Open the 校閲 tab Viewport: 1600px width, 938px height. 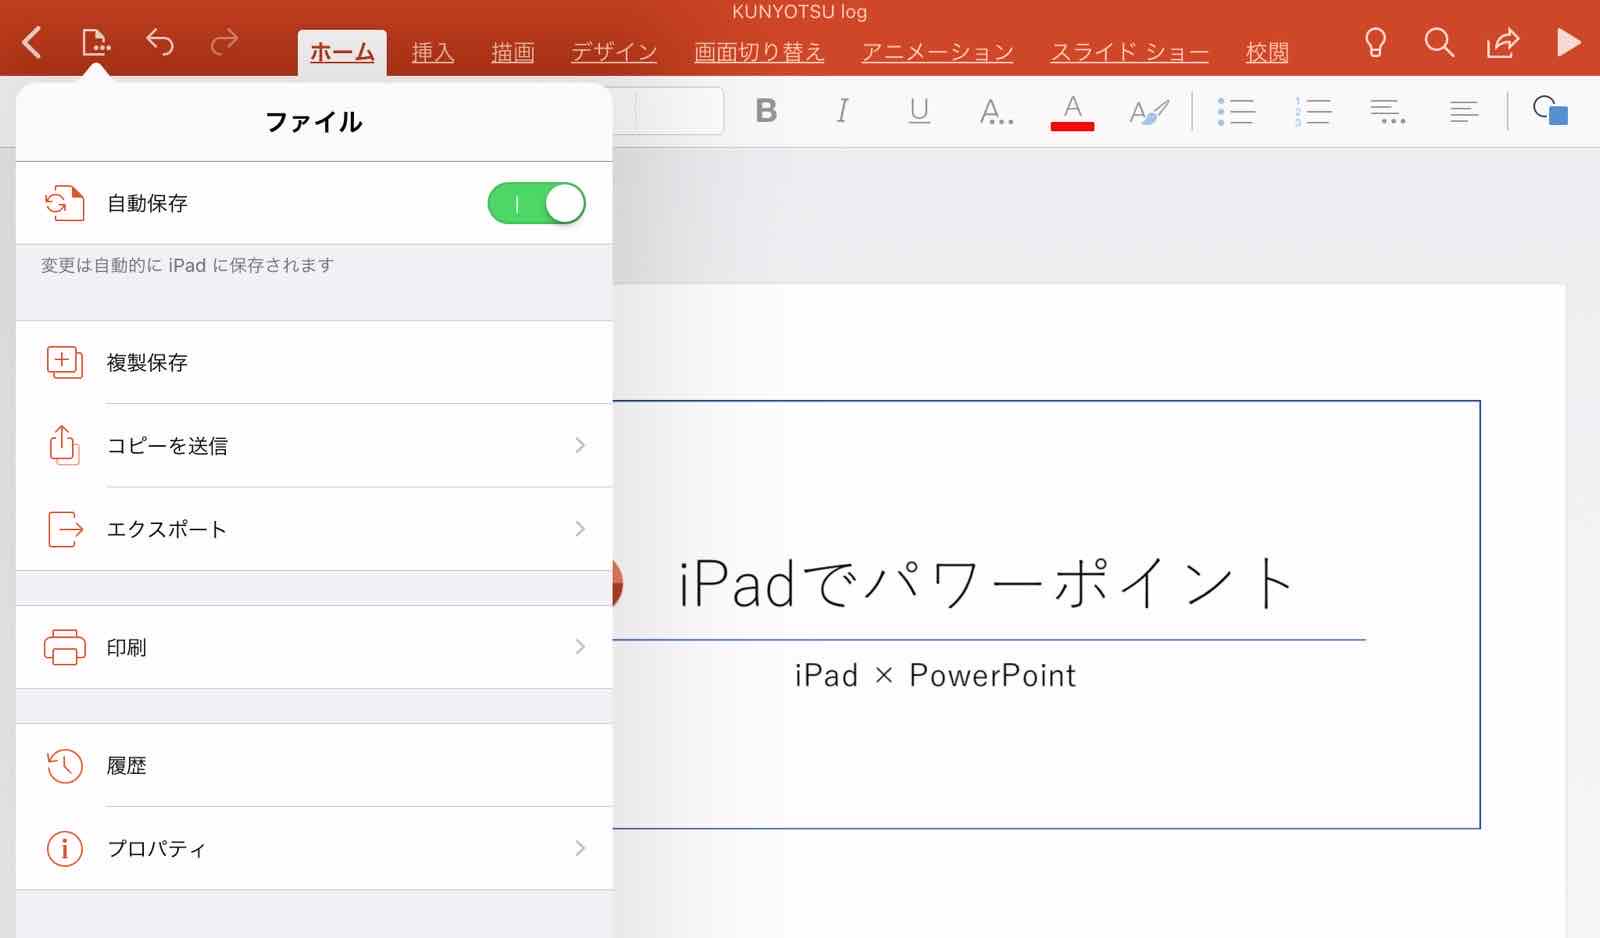point(1267,52)
